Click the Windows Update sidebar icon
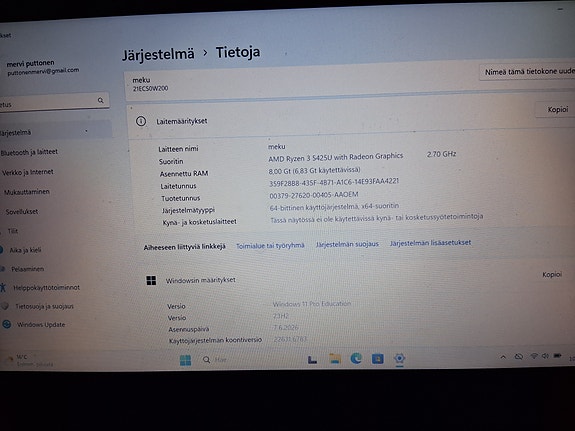575x431 pixels. pyautogui.click(x=6, y=324)
